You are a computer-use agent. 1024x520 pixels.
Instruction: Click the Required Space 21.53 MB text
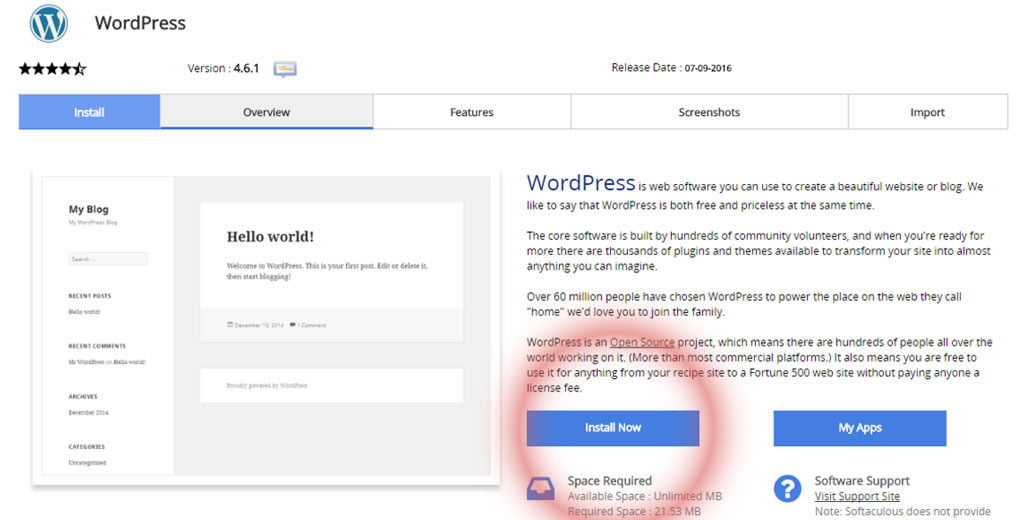point(634,512)
